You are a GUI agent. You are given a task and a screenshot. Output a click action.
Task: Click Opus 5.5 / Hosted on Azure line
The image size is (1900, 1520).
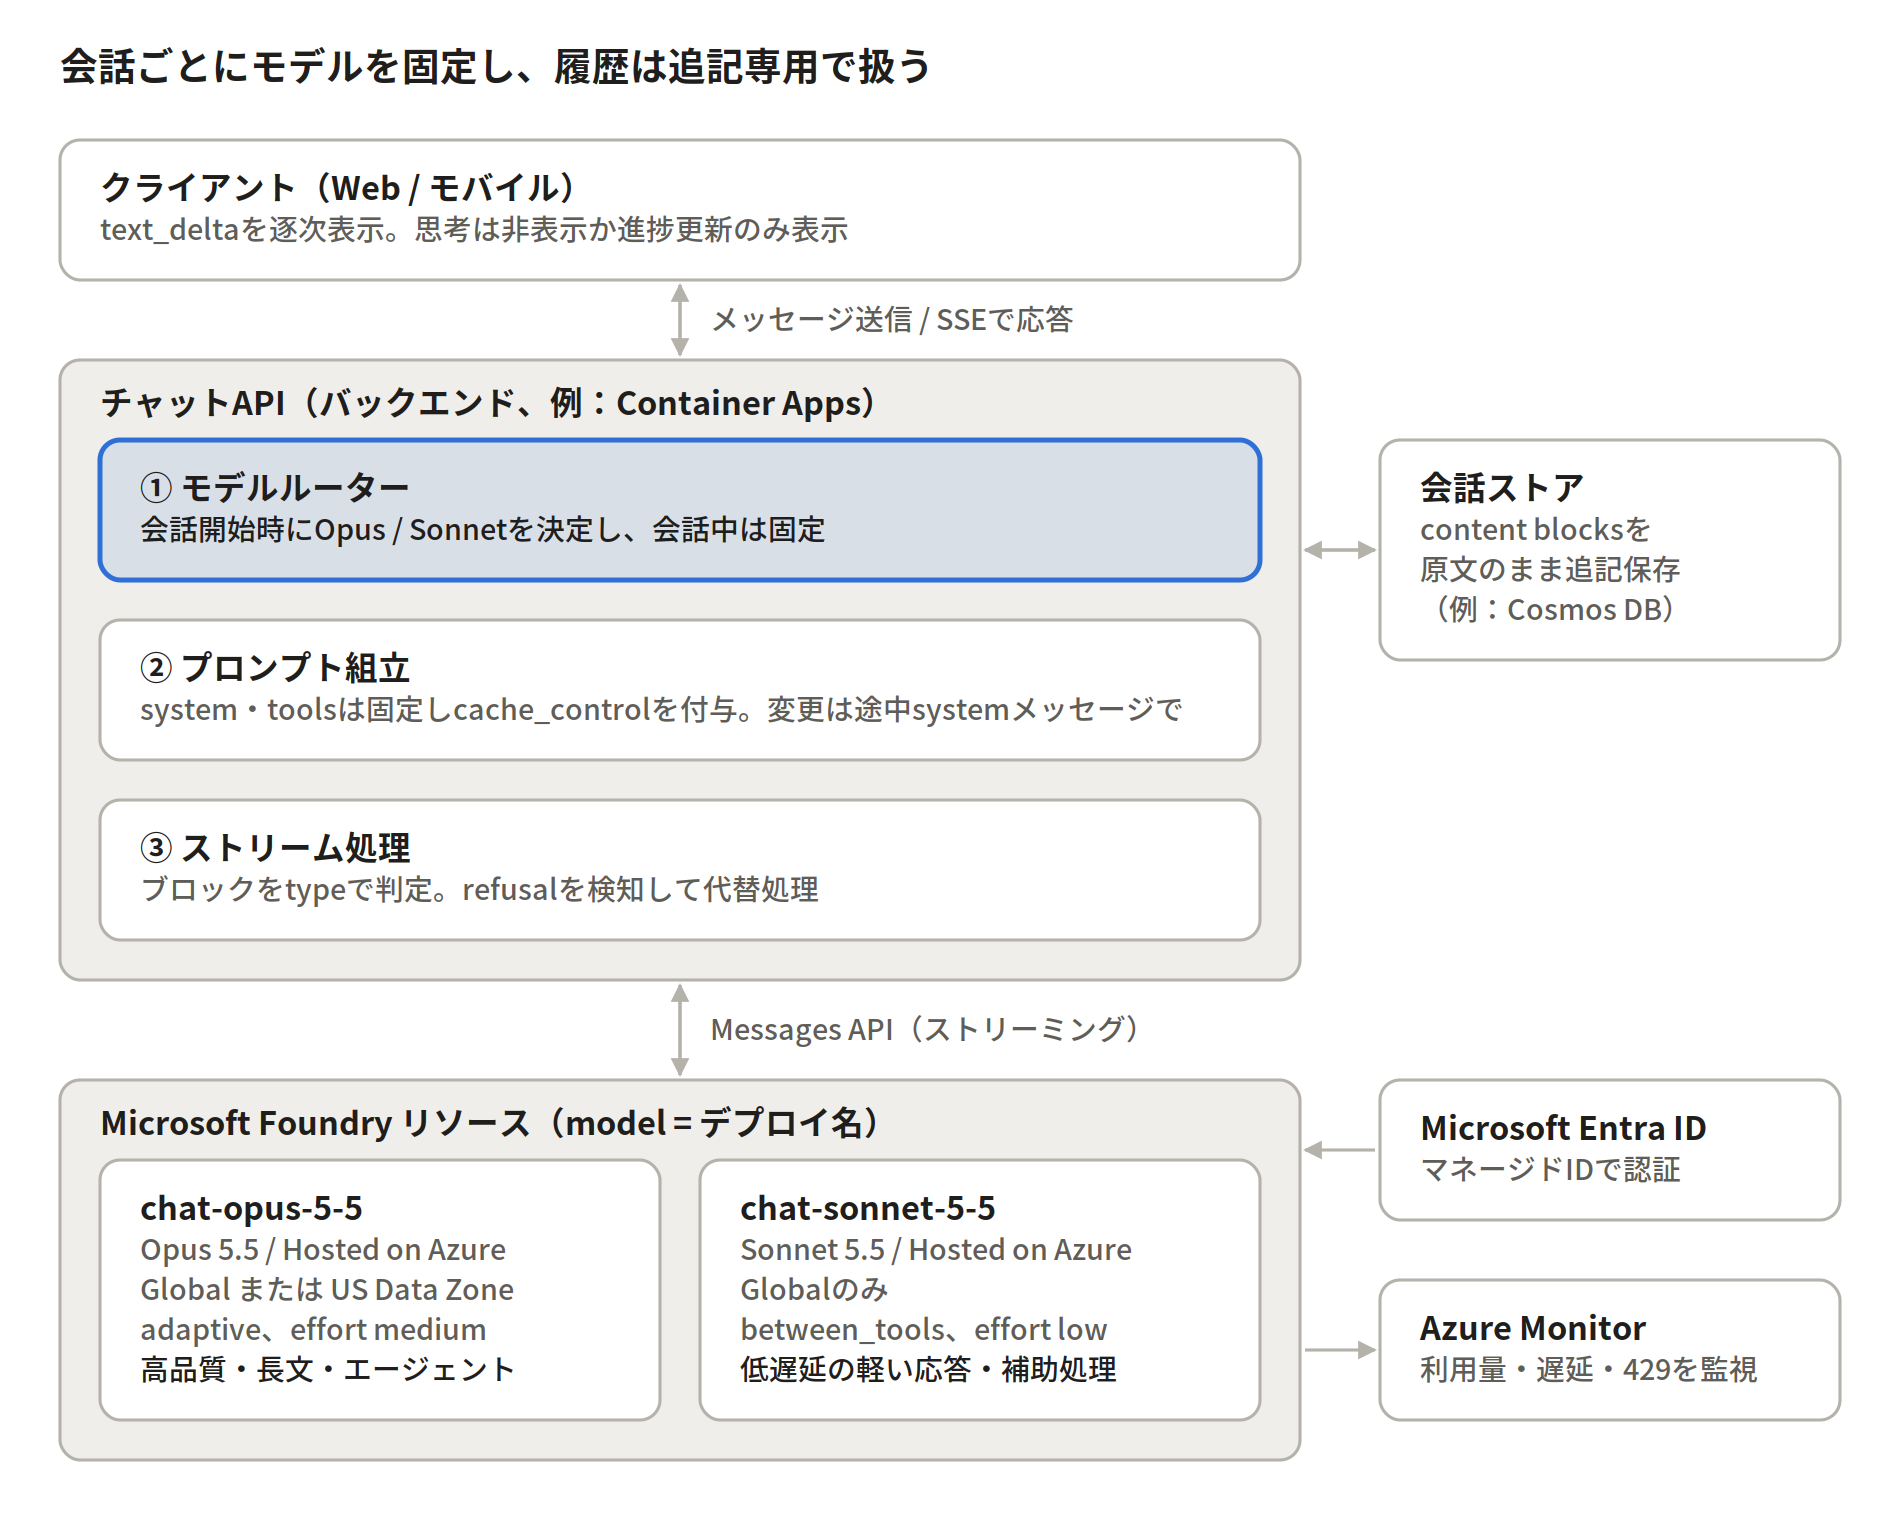[323, 1250]
